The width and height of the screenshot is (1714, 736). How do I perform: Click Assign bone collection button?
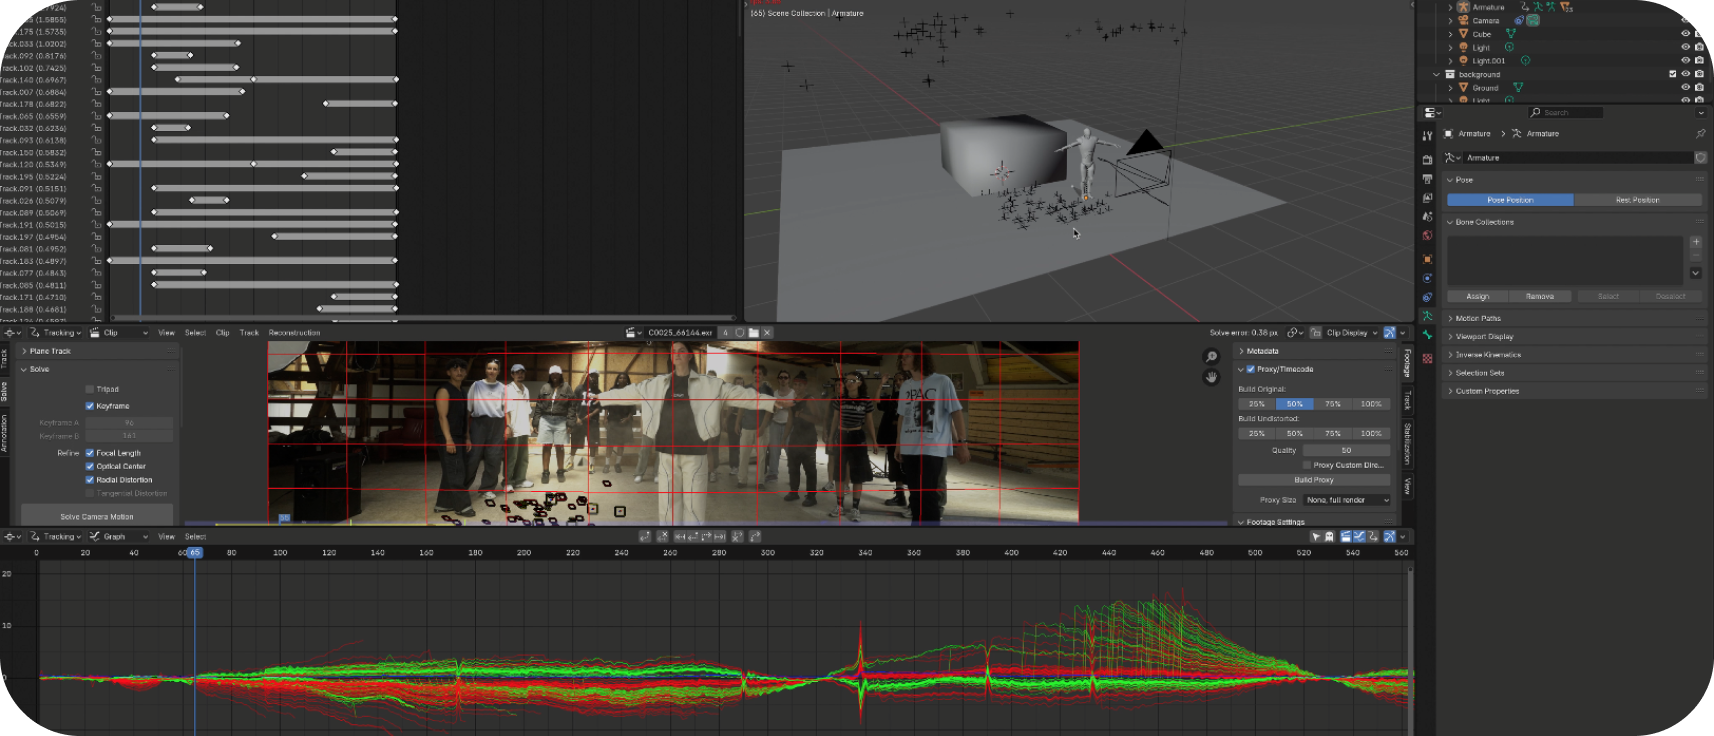click(x=1478, y=296)
